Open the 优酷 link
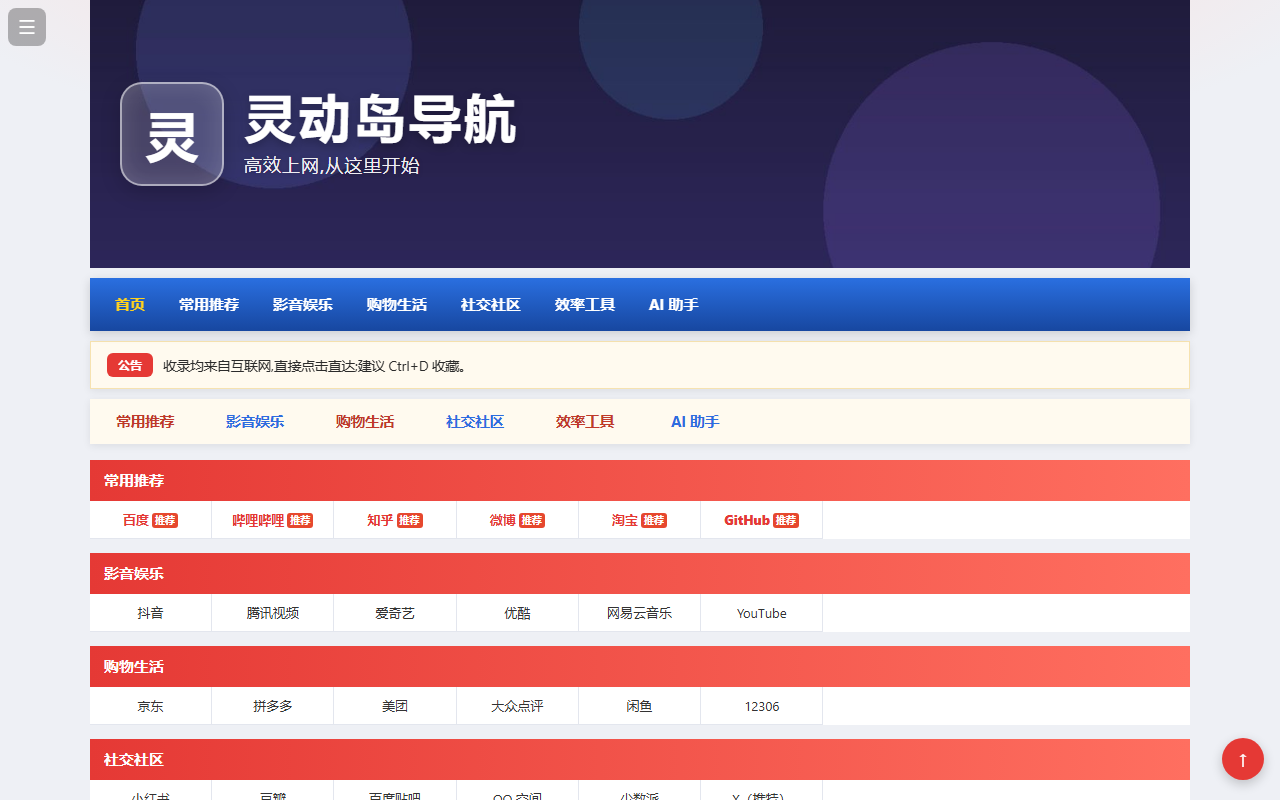 (x=517, y=613)
